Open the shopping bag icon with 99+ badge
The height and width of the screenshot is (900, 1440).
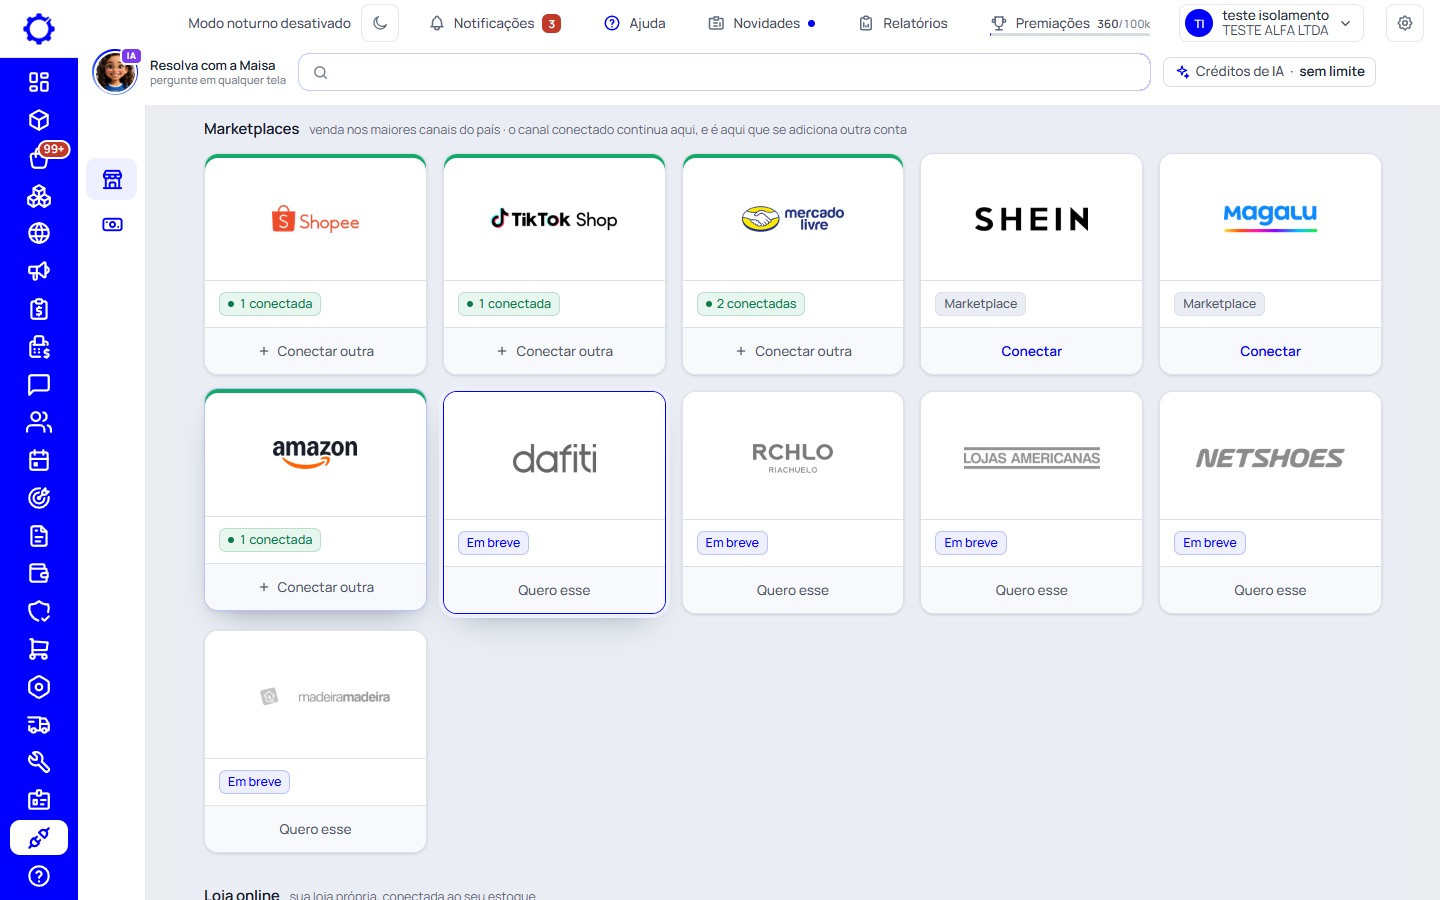click(39, 158)
